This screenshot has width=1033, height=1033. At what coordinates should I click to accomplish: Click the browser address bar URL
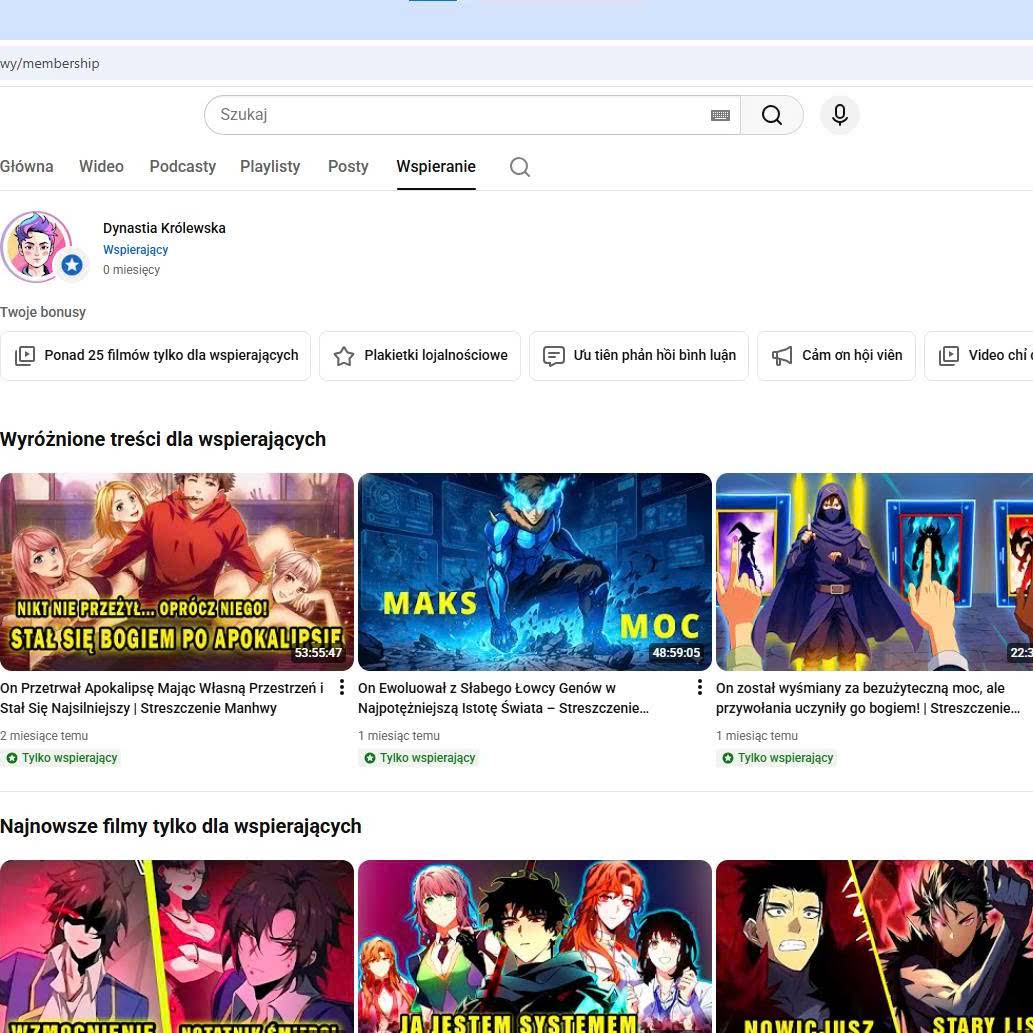(50, 63)
